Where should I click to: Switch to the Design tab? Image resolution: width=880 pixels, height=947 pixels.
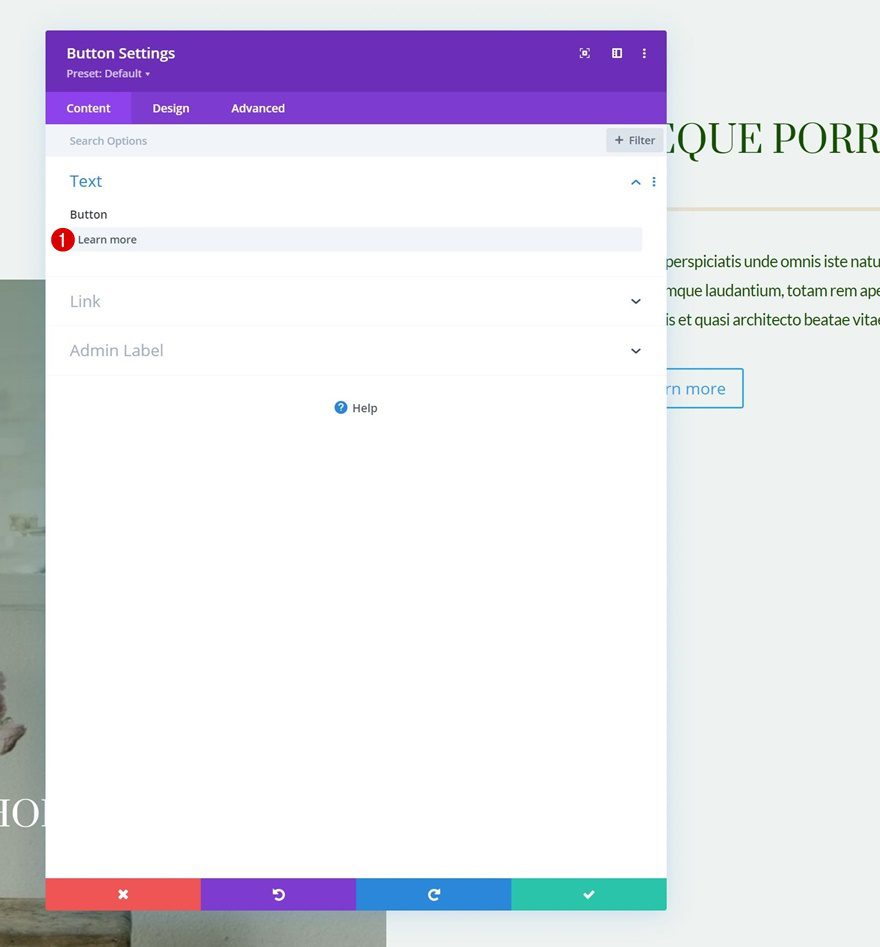pyautogui.click(x=170, y=108)
